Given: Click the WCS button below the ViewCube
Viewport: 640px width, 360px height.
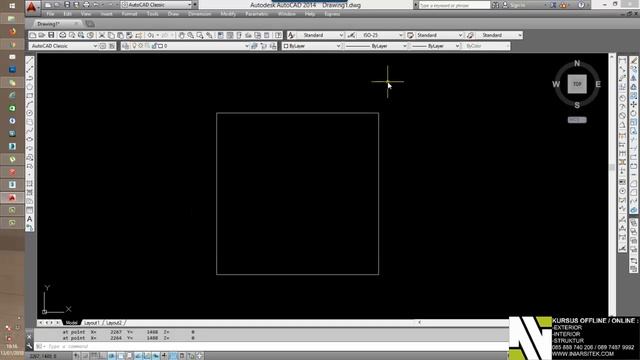Looking at the screenshot, I should tap(577, 120).
